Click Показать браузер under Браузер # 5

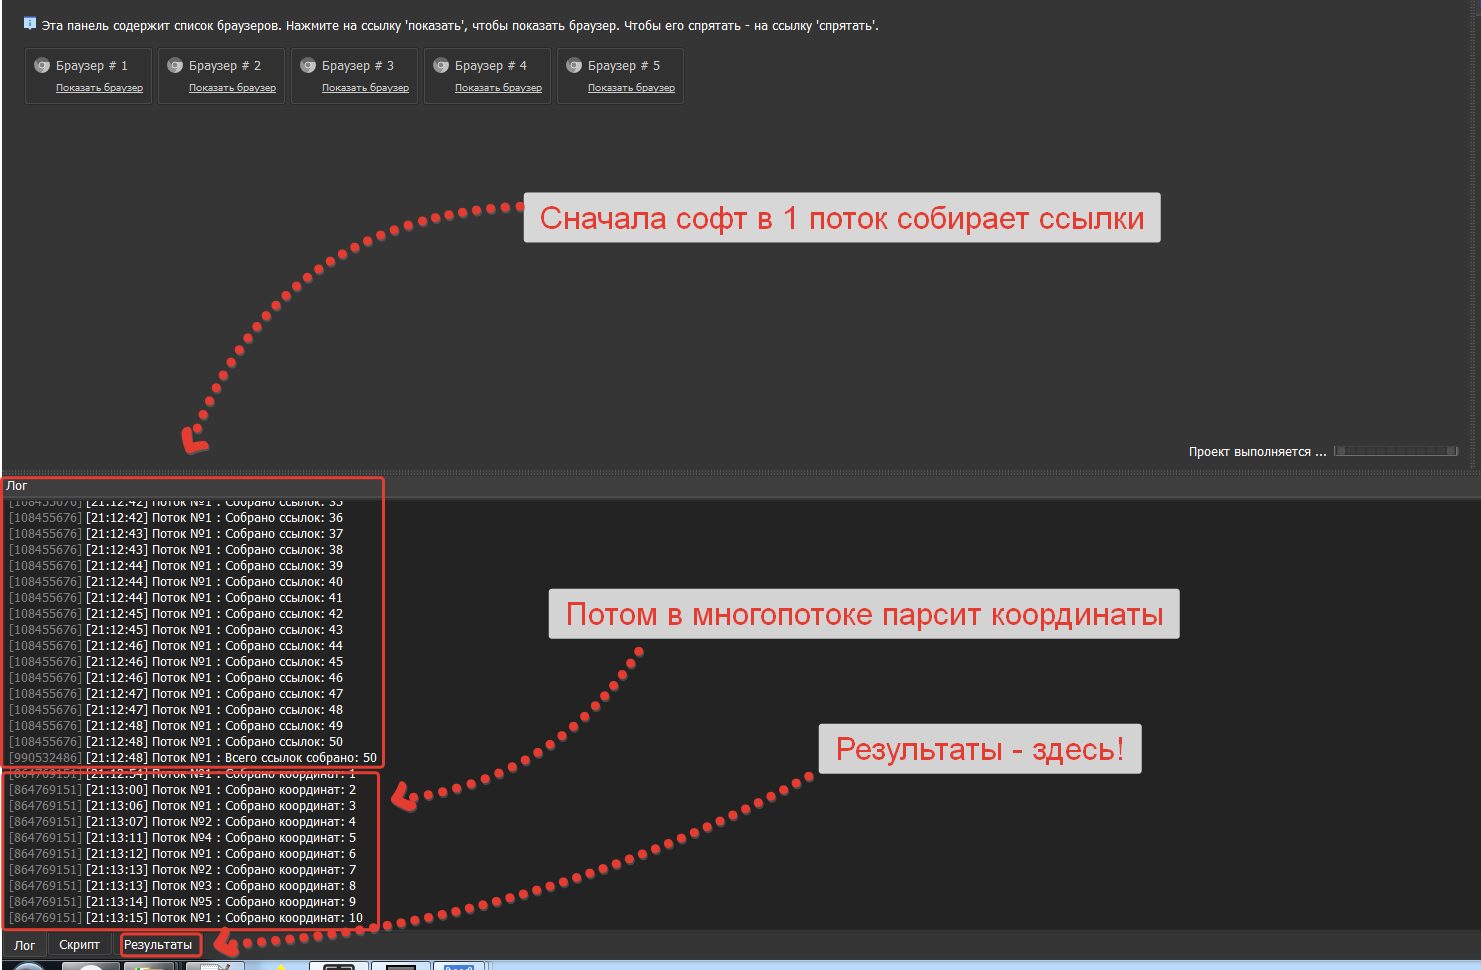[x=631, y=88]
